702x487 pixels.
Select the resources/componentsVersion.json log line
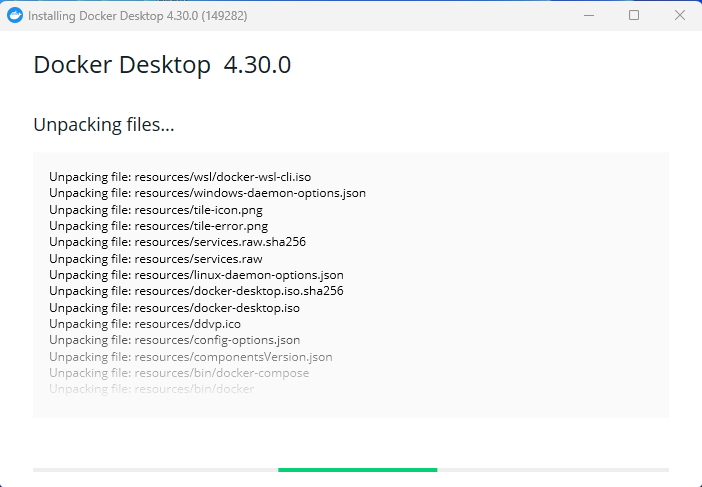click(x=191, y=357)
